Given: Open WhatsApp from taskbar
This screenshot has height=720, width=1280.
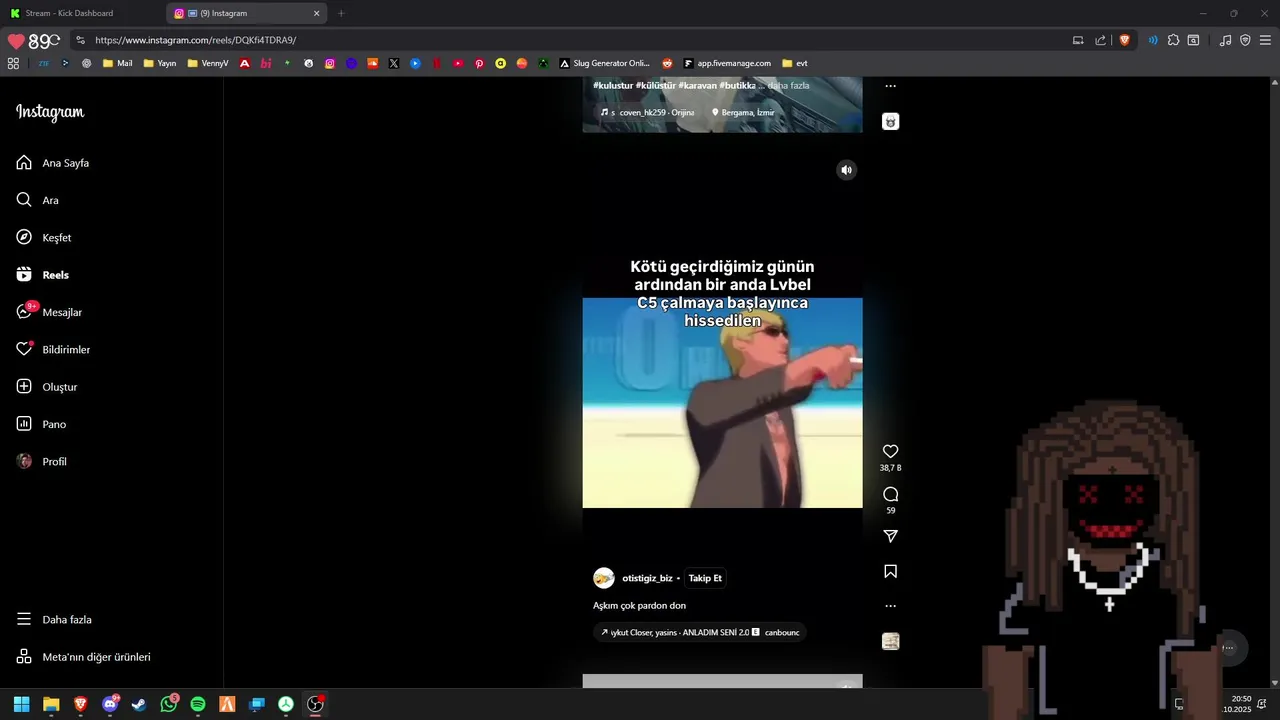Looking at the screenshot, I should tap(169, 704).
